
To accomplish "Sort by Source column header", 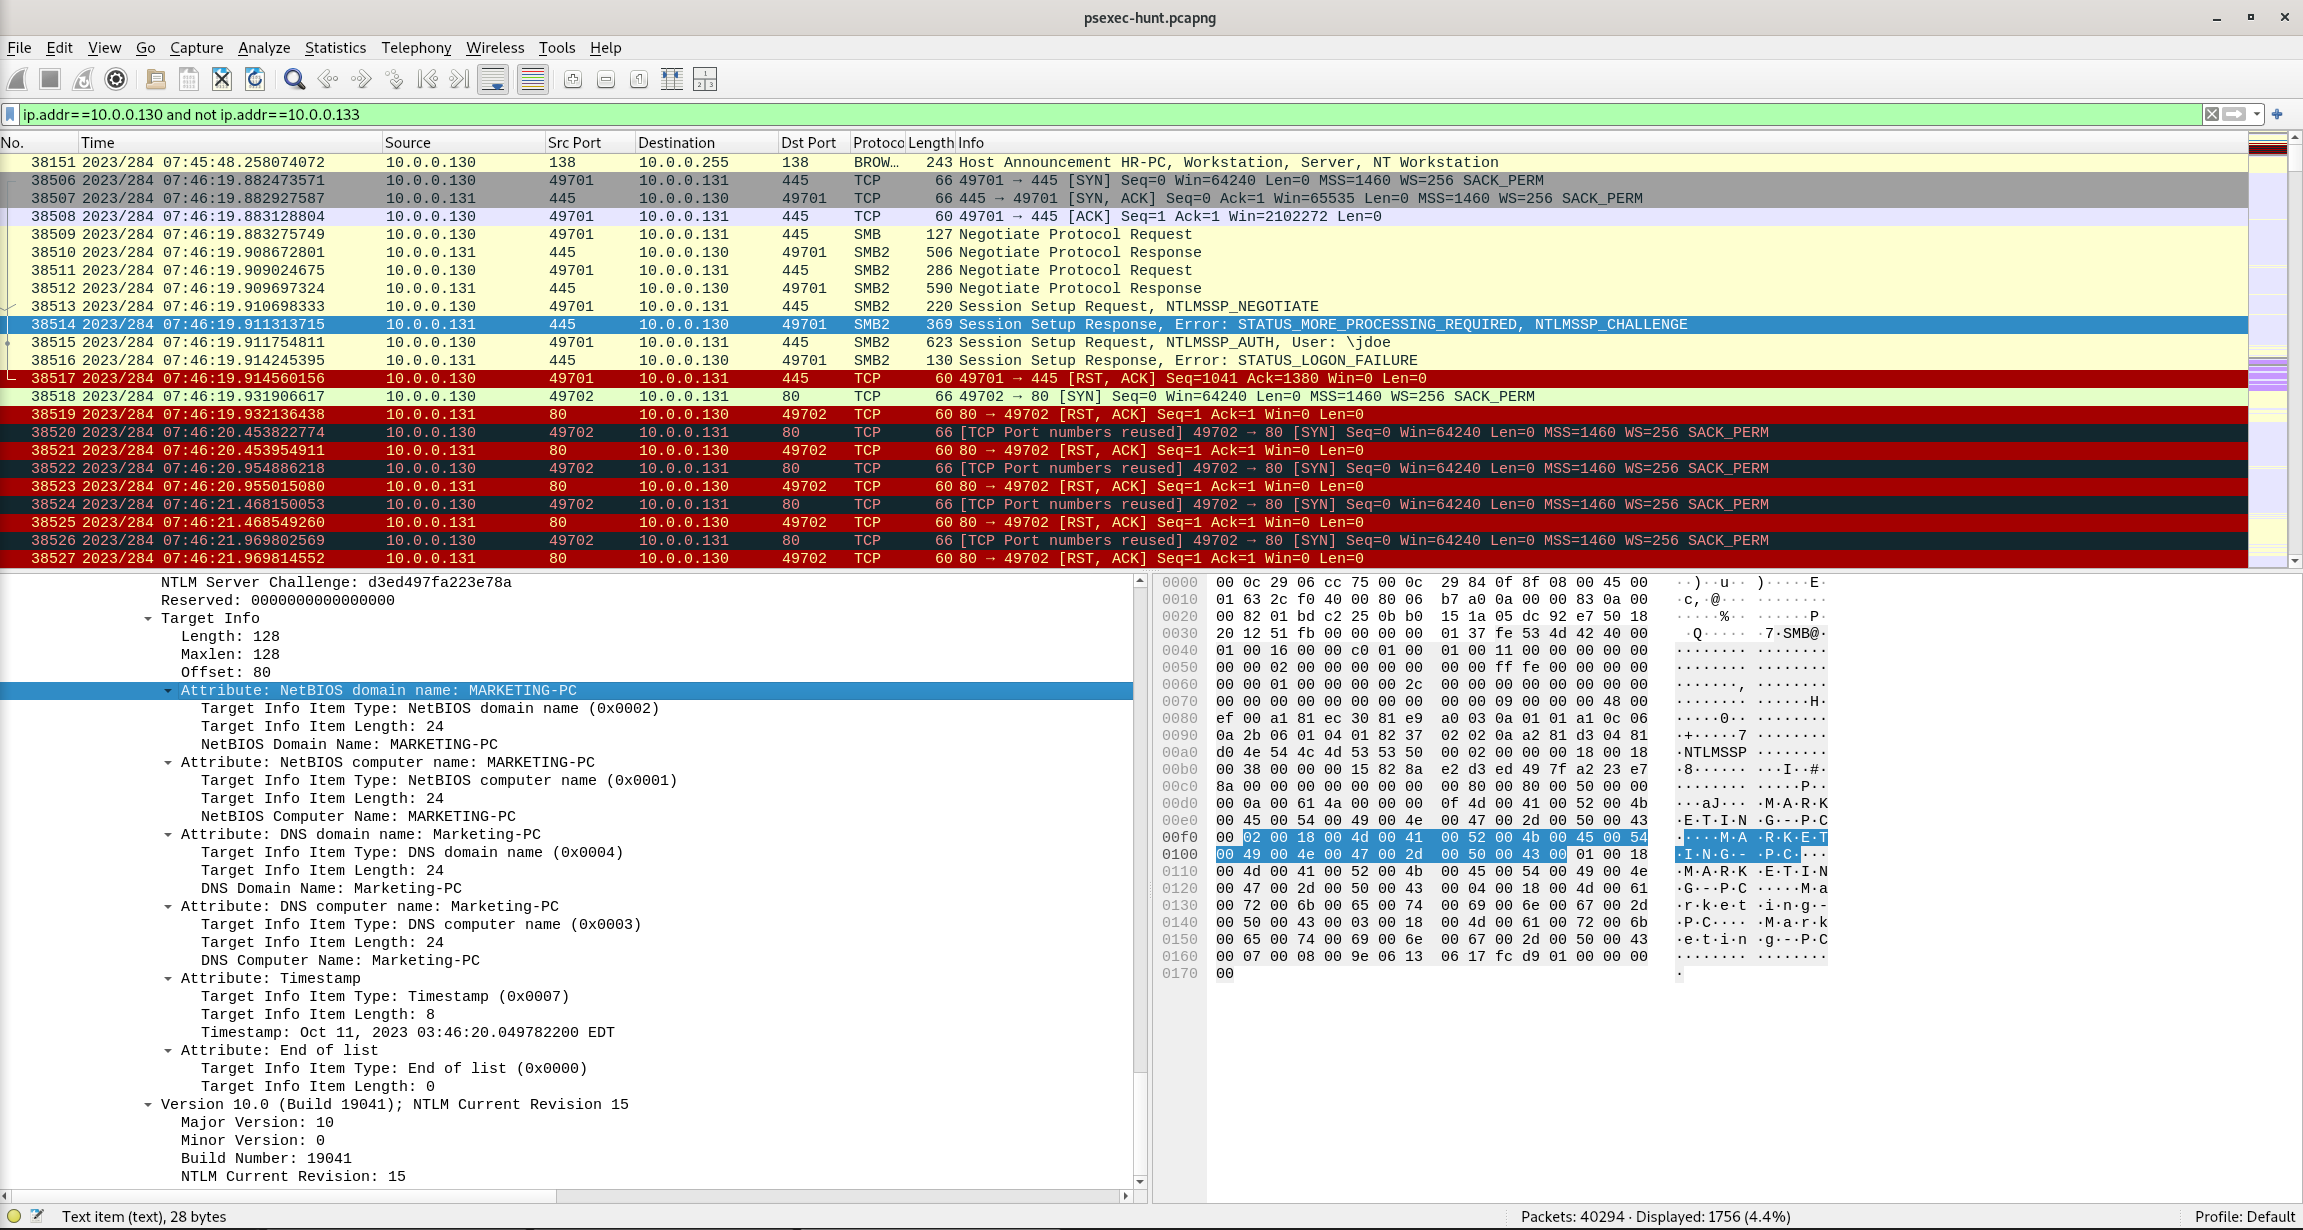I will [x=463, y=143].
